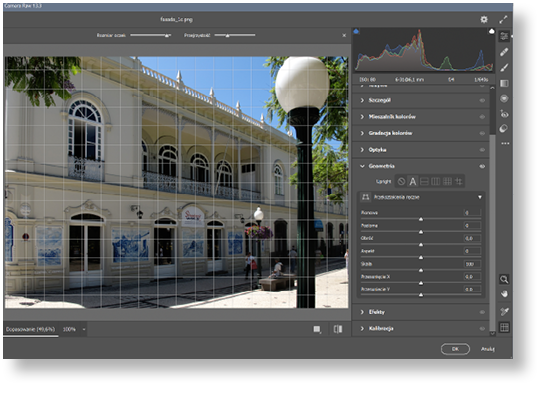Viewport: 540px width, 394px height.
Task: Adjust the grid size slider
Action: pos(150,35)
